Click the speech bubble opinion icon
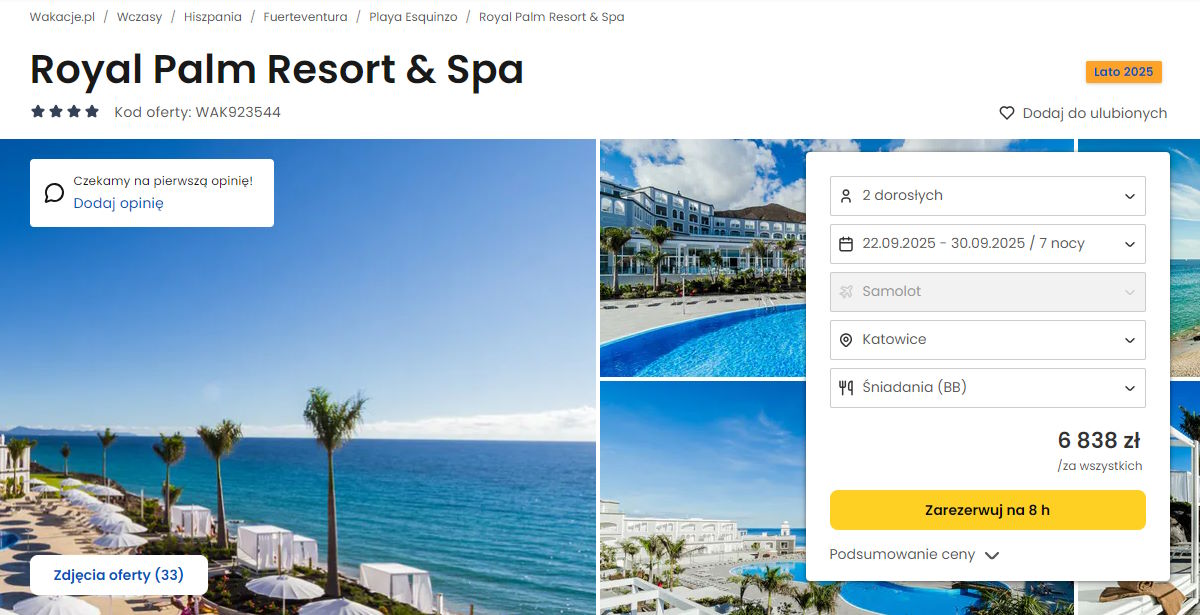Screen dimensions: 1200x615 (54, 192)
